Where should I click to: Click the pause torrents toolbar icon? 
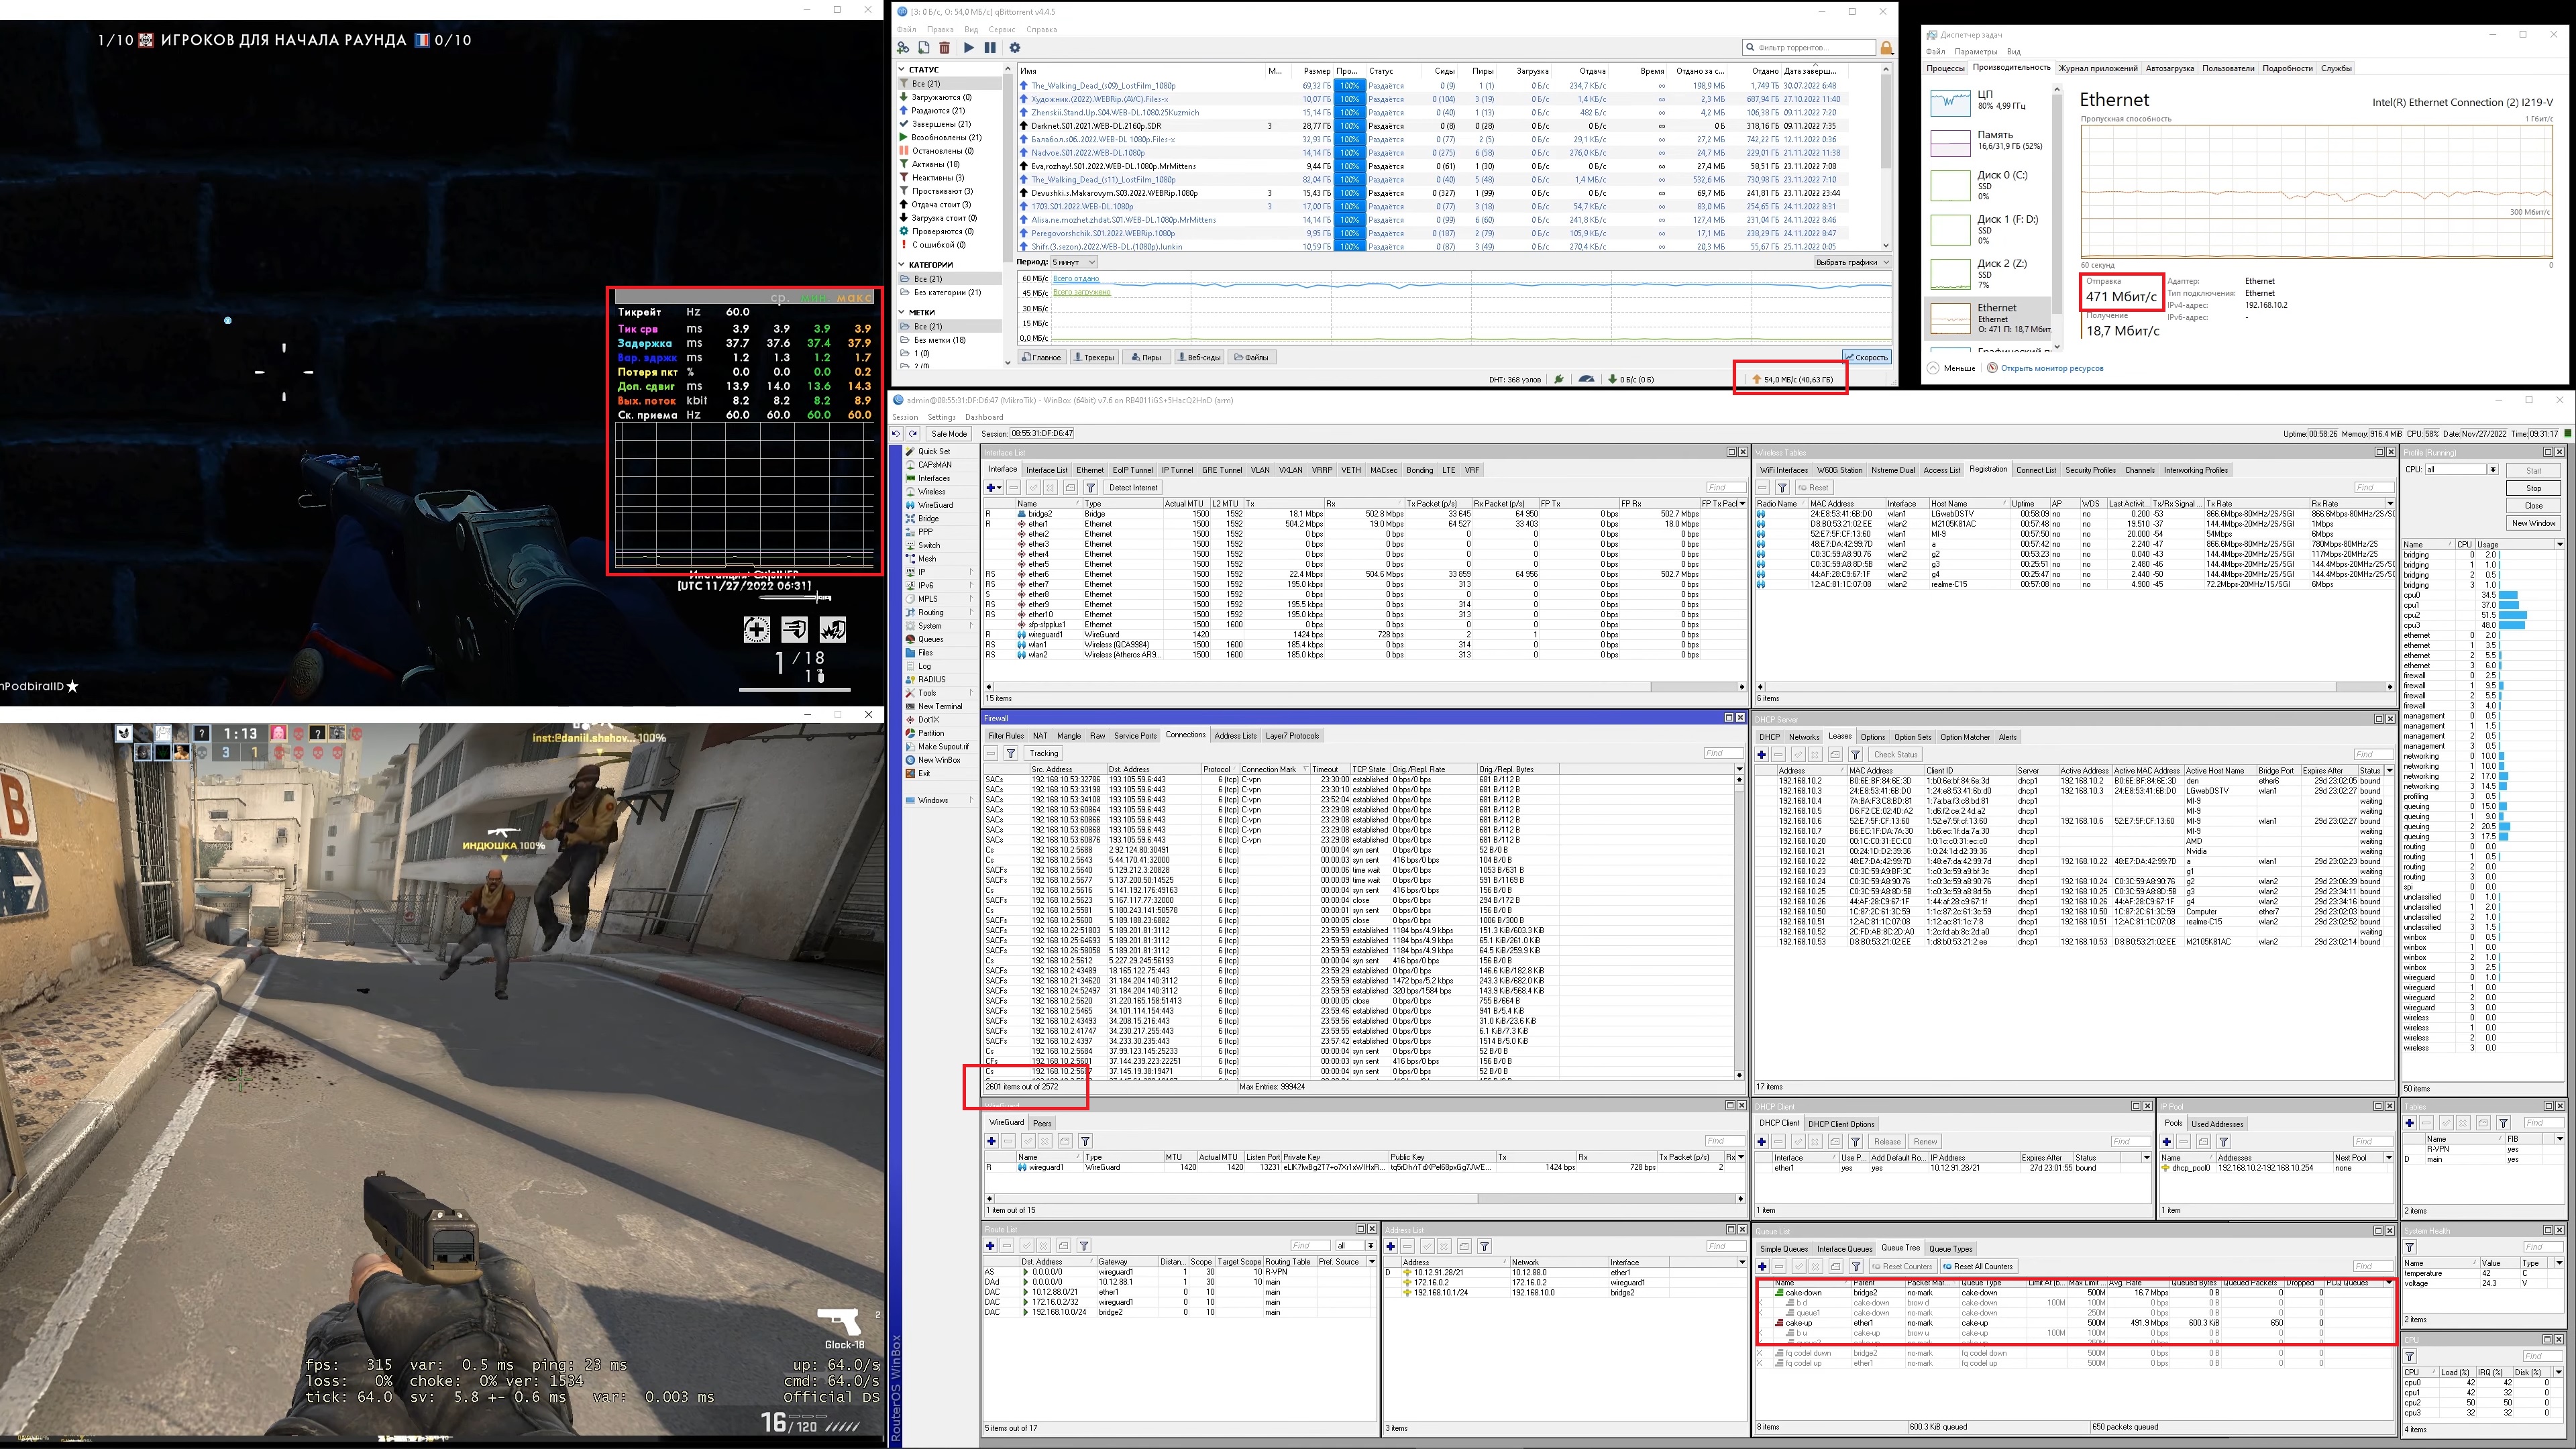(x=990, y=47)
